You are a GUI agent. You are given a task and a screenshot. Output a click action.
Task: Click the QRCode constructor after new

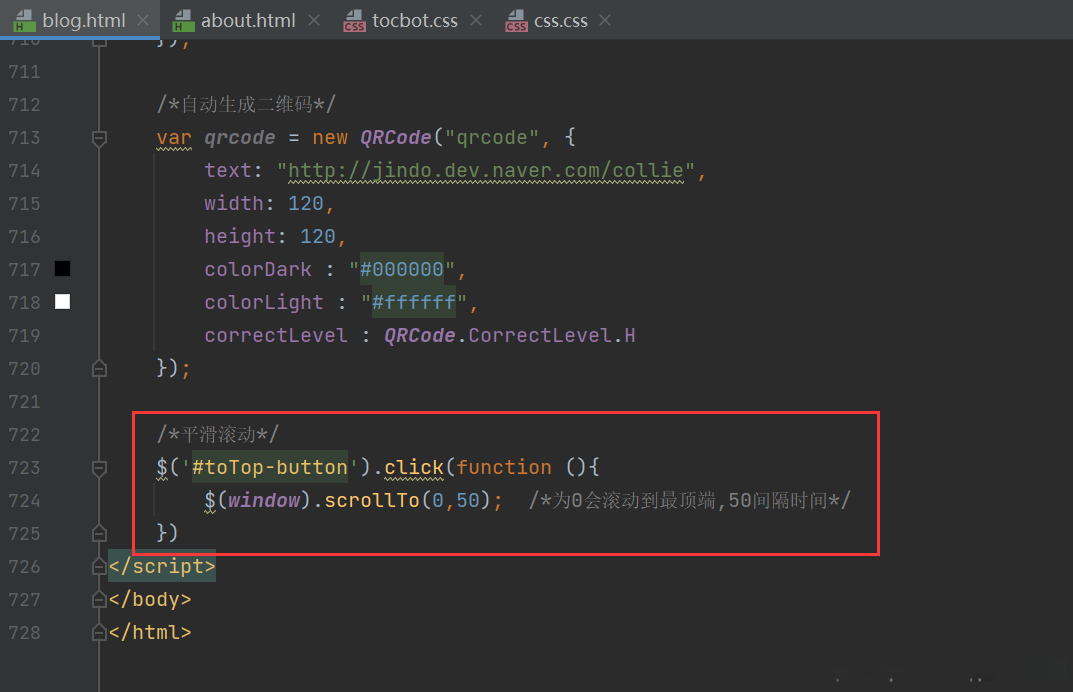point(396,138)
